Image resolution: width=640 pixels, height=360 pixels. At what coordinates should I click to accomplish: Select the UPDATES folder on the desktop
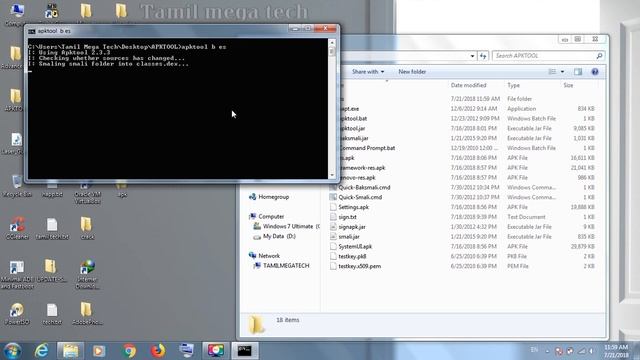51,271
